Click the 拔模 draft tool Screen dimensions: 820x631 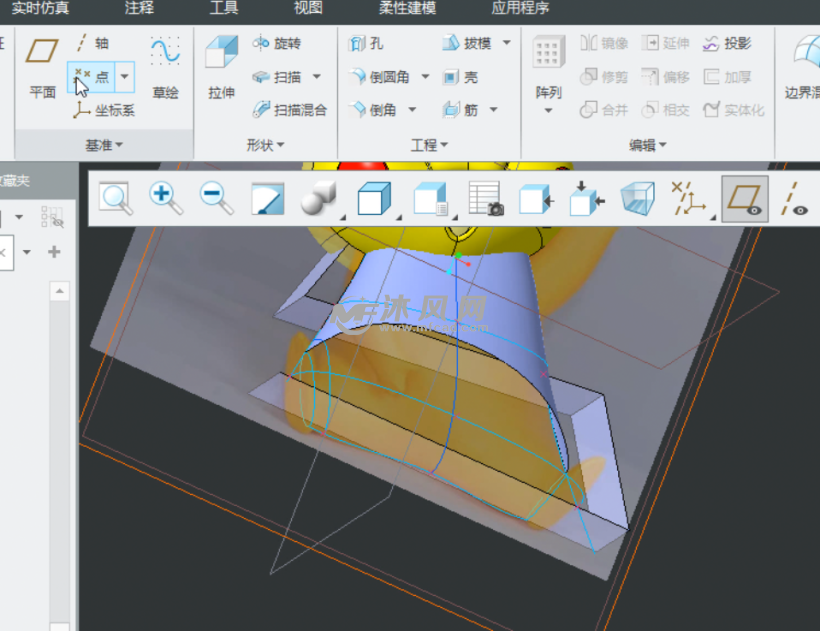(466, 43)
